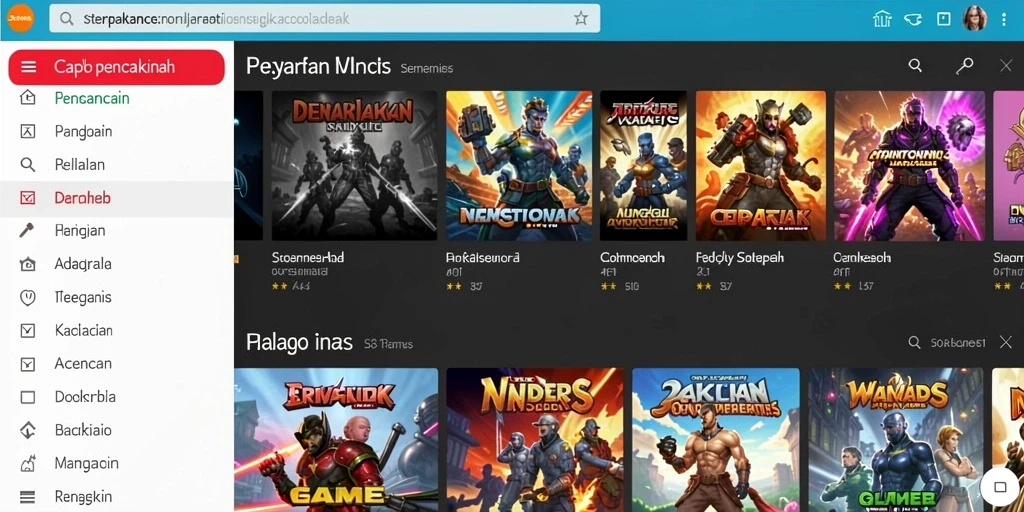Toggle the checkbox beside Acencan
This screenshot has width=1024, height=512.
[27, 364]
